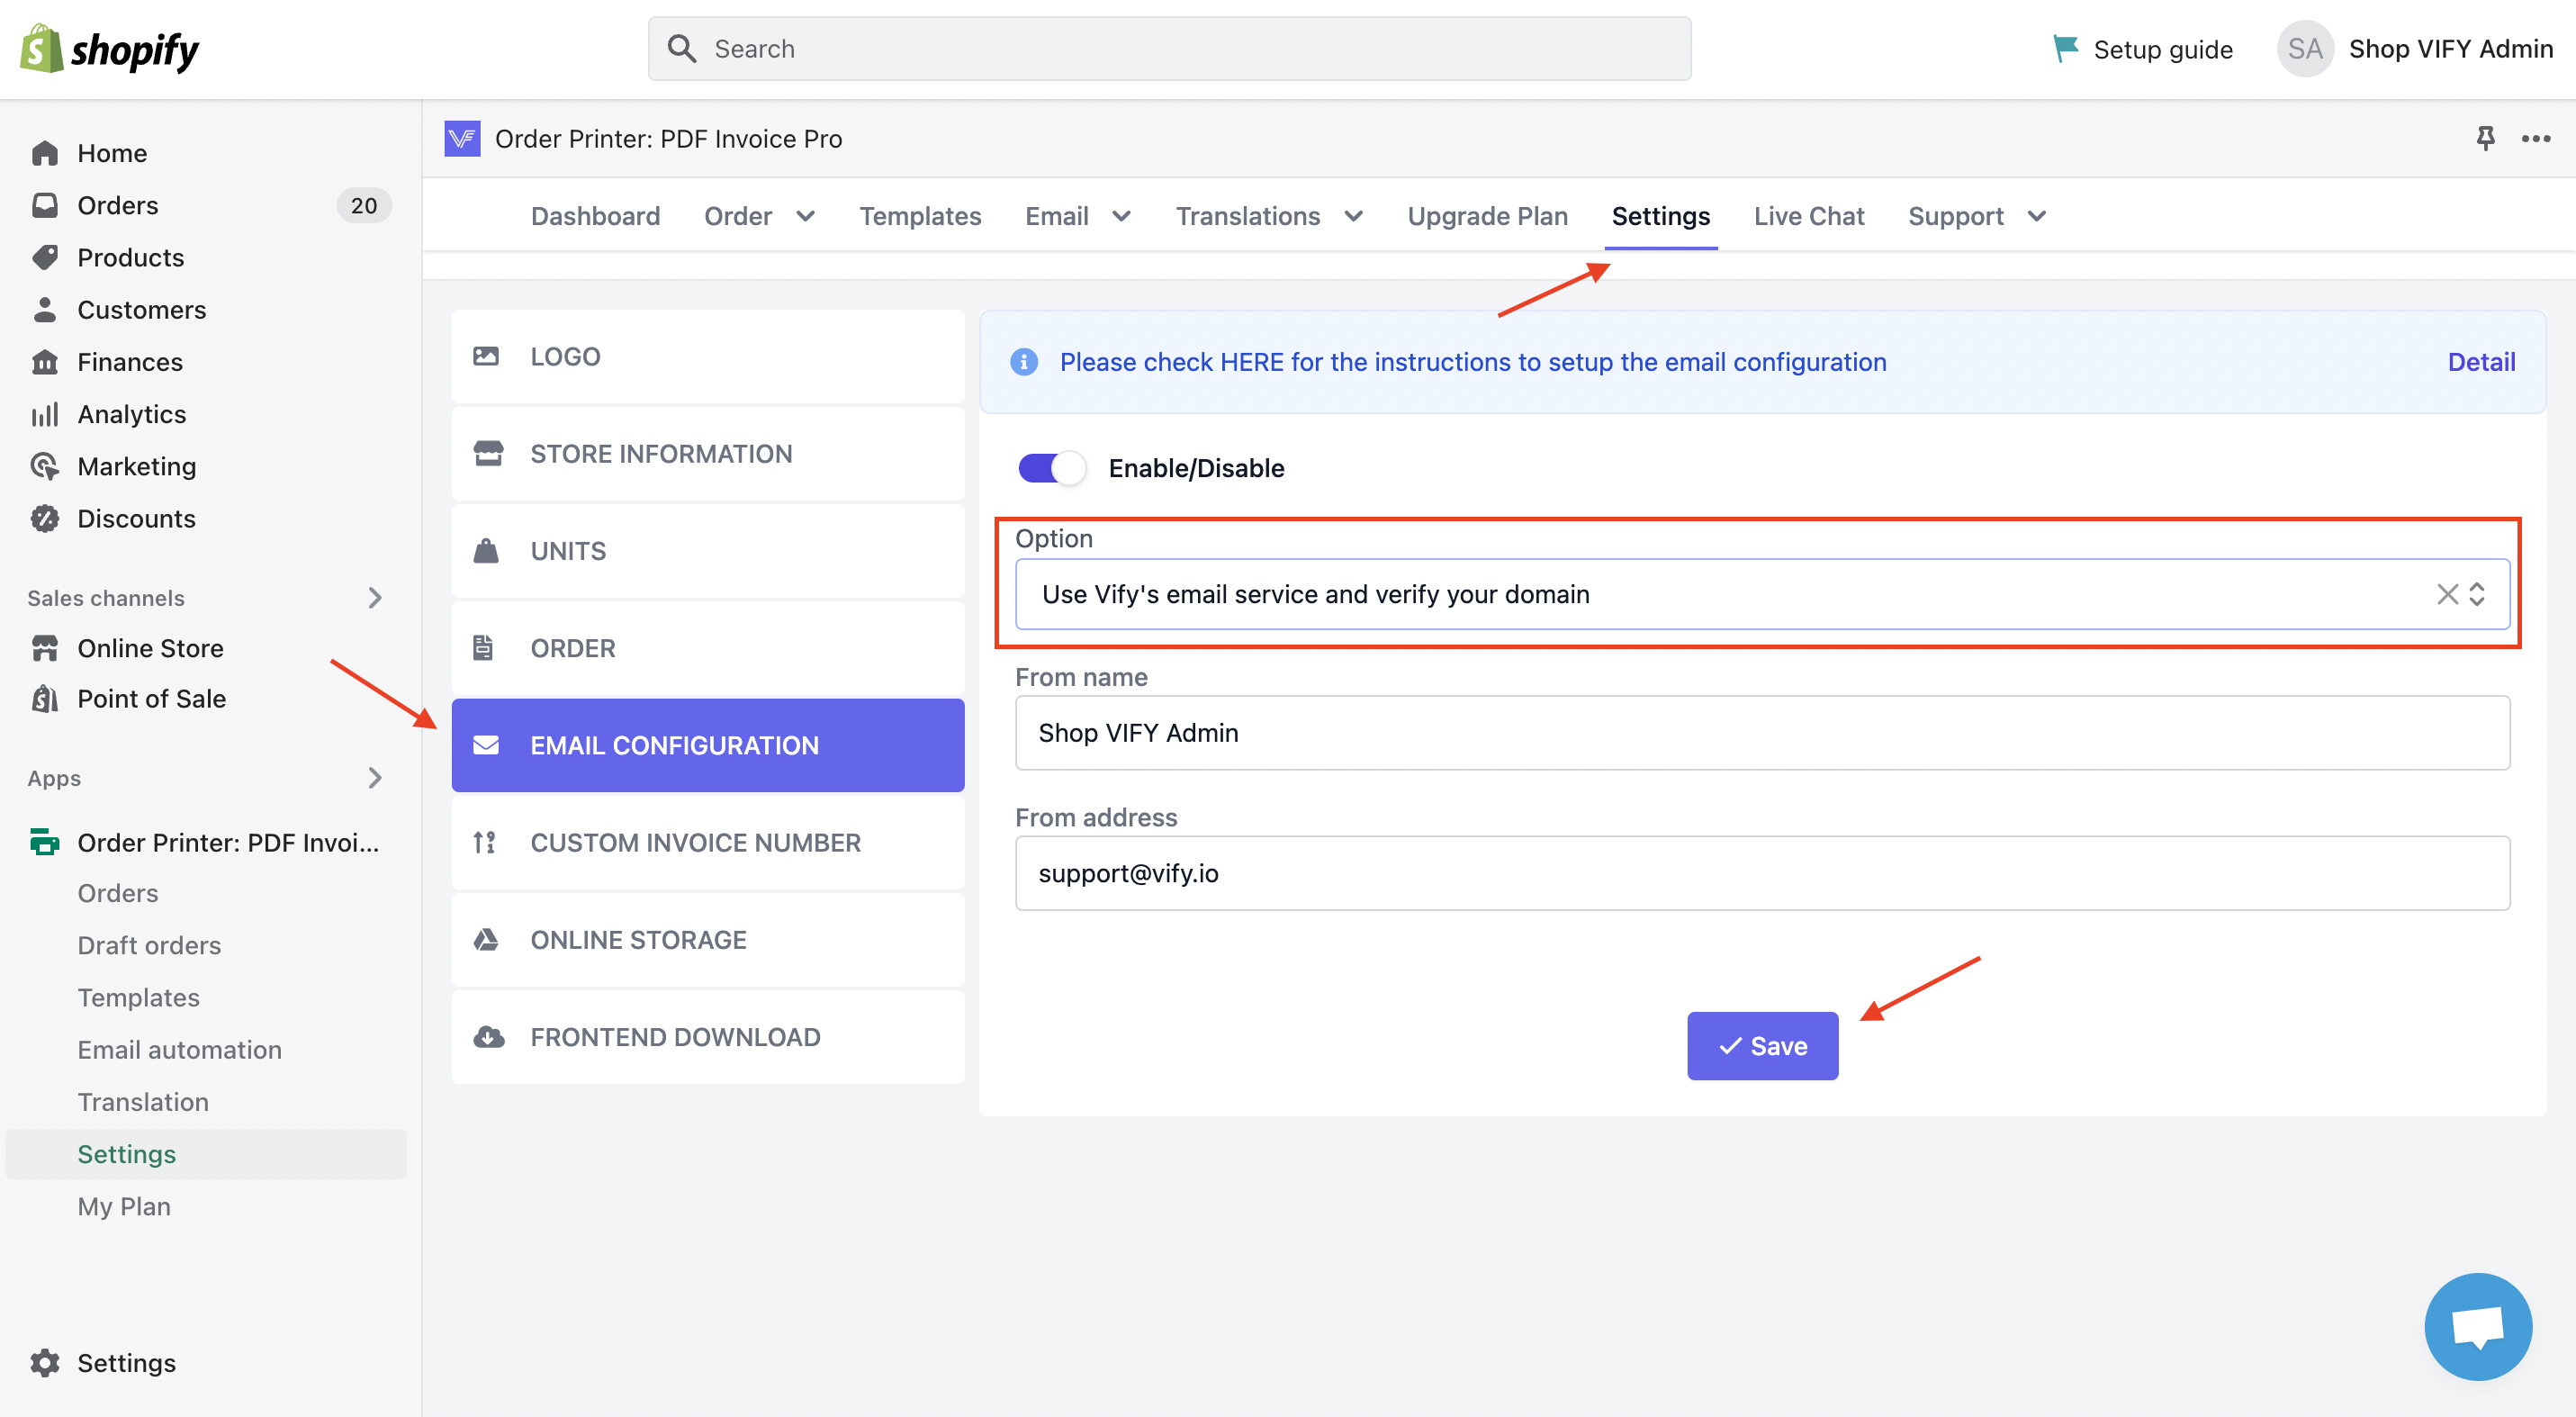The width and height of the screenshot is (2576, 1417).
Task: Click the pin app icon
Action: [x=2485, y=138]
